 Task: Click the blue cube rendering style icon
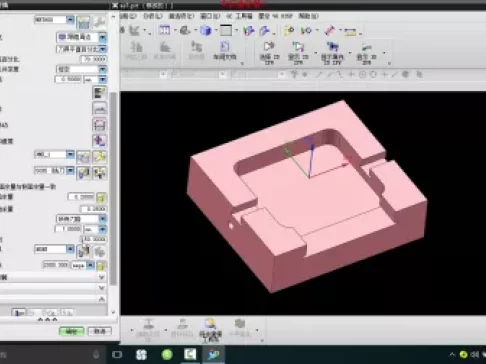pyautogui.click(x=206, y=31)
